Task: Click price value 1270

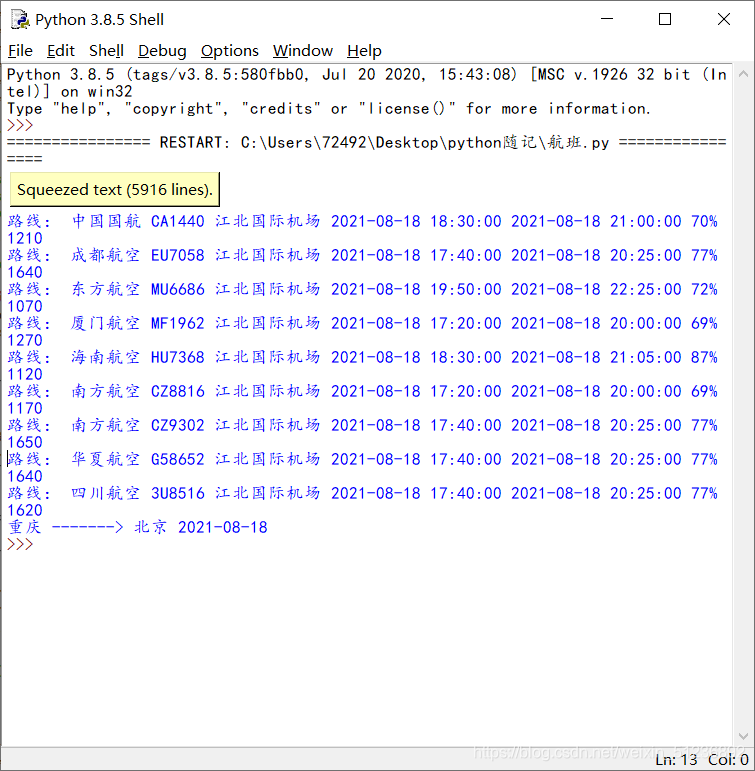Action: pyautogui.click(x=25, y=340)
